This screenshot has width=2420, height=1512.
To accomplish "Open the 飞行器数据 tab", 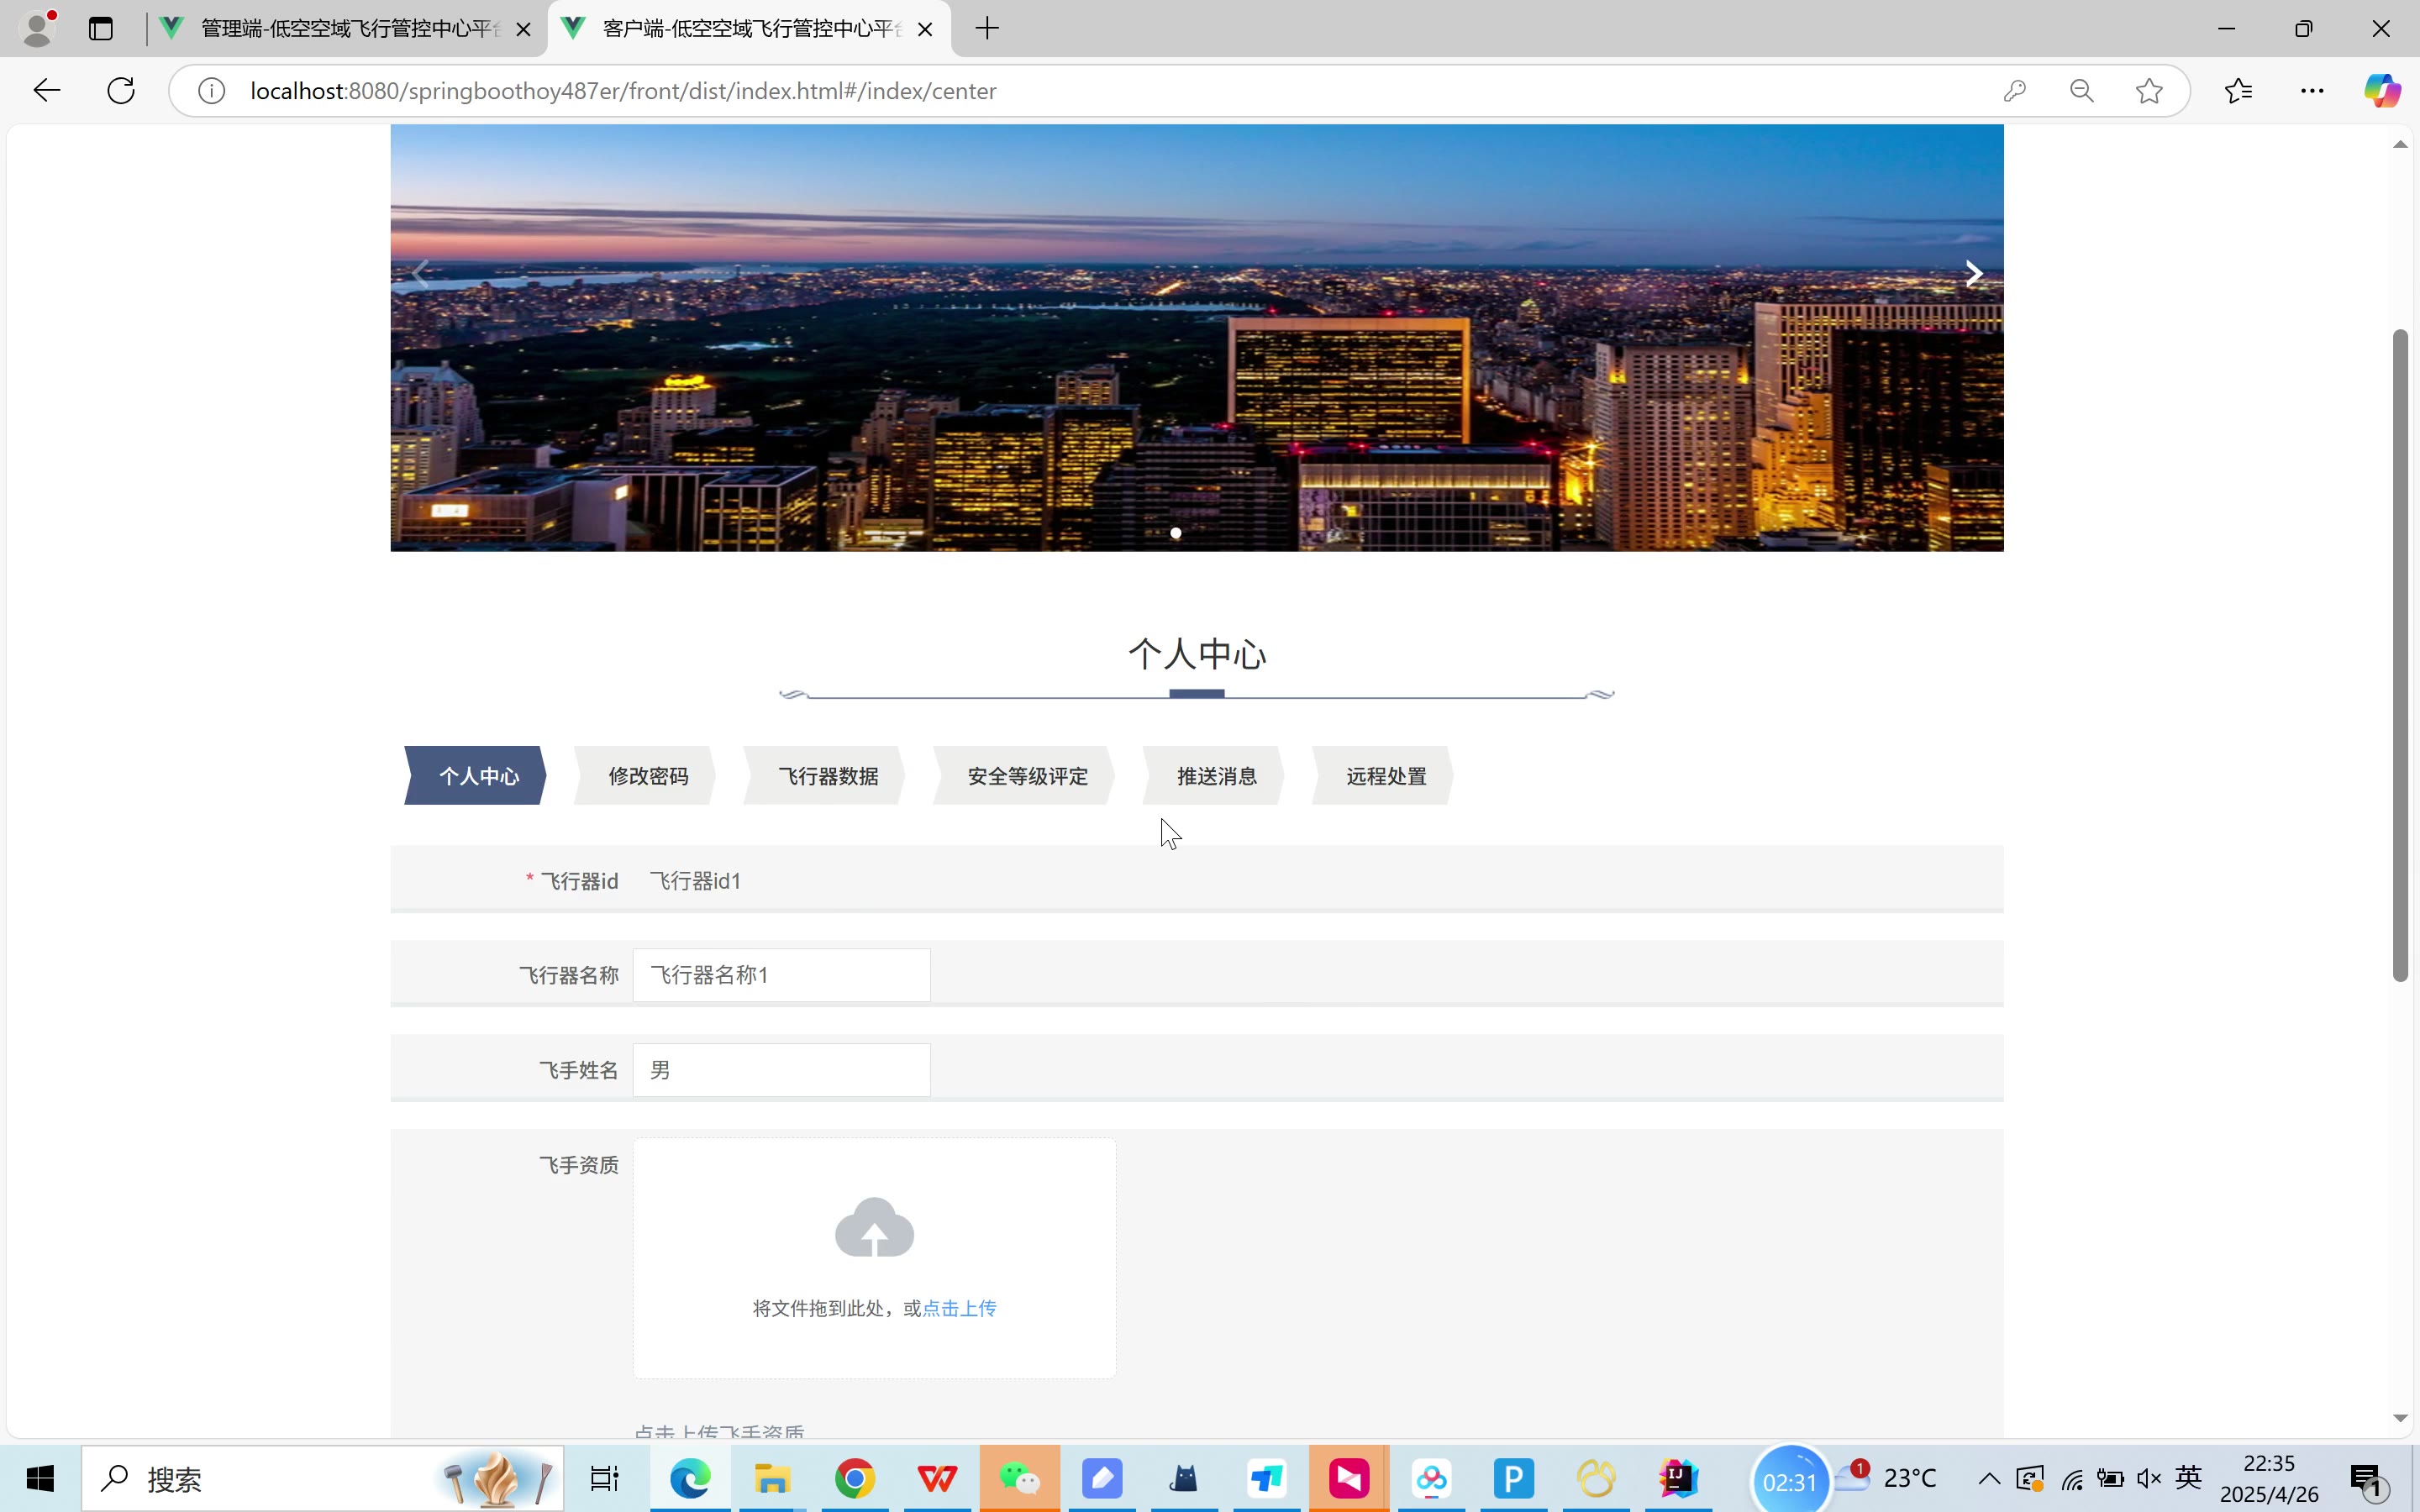I will coord(827,776).
